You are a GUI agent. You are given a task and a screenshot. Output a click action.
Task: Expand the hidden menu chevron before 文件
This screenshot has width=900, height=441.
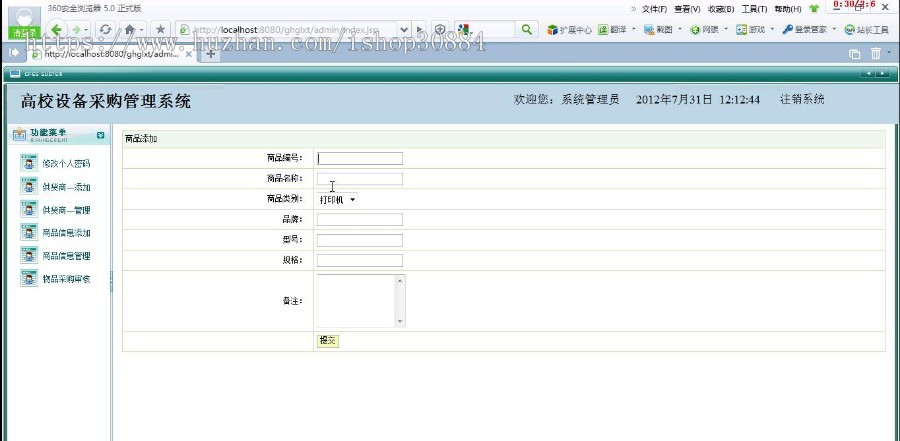pos(634,9)
